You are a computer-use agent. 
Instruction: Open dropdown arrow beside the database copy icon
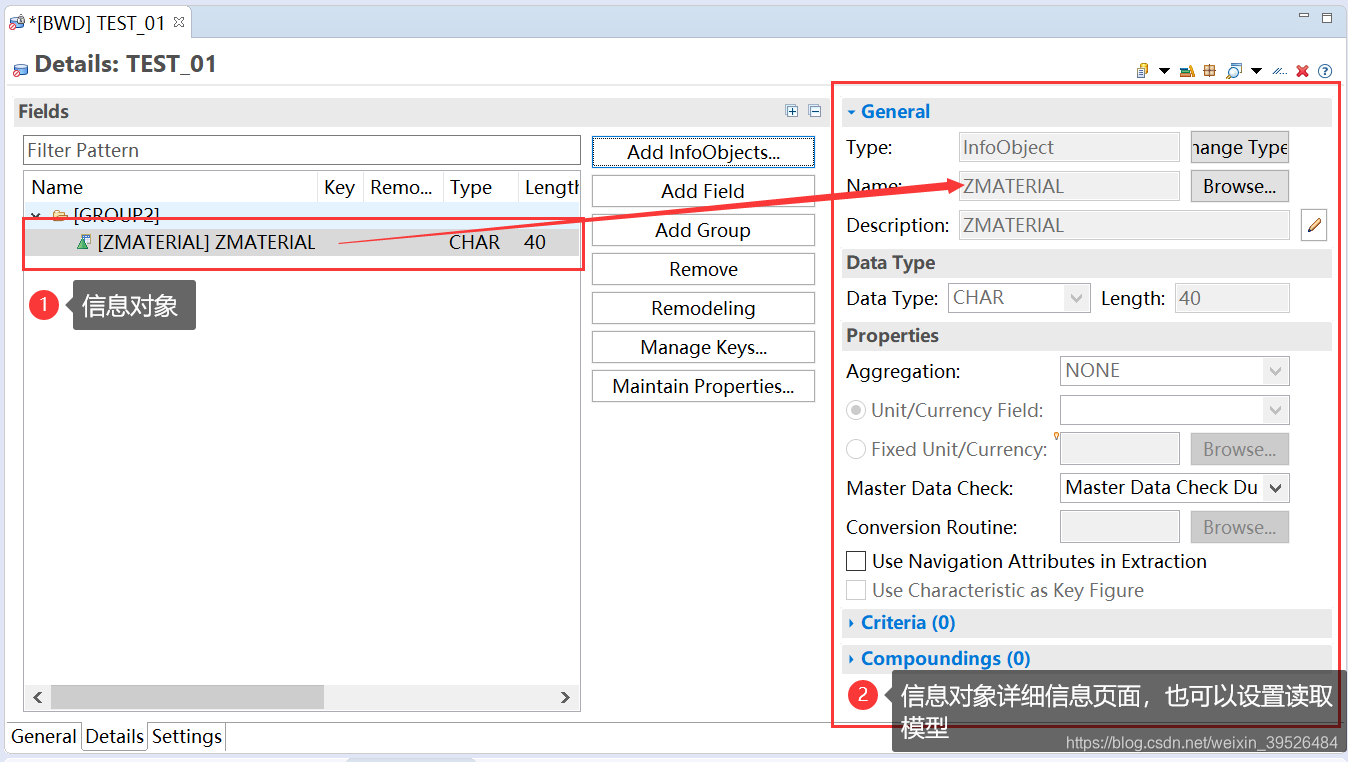point(1164,71)
